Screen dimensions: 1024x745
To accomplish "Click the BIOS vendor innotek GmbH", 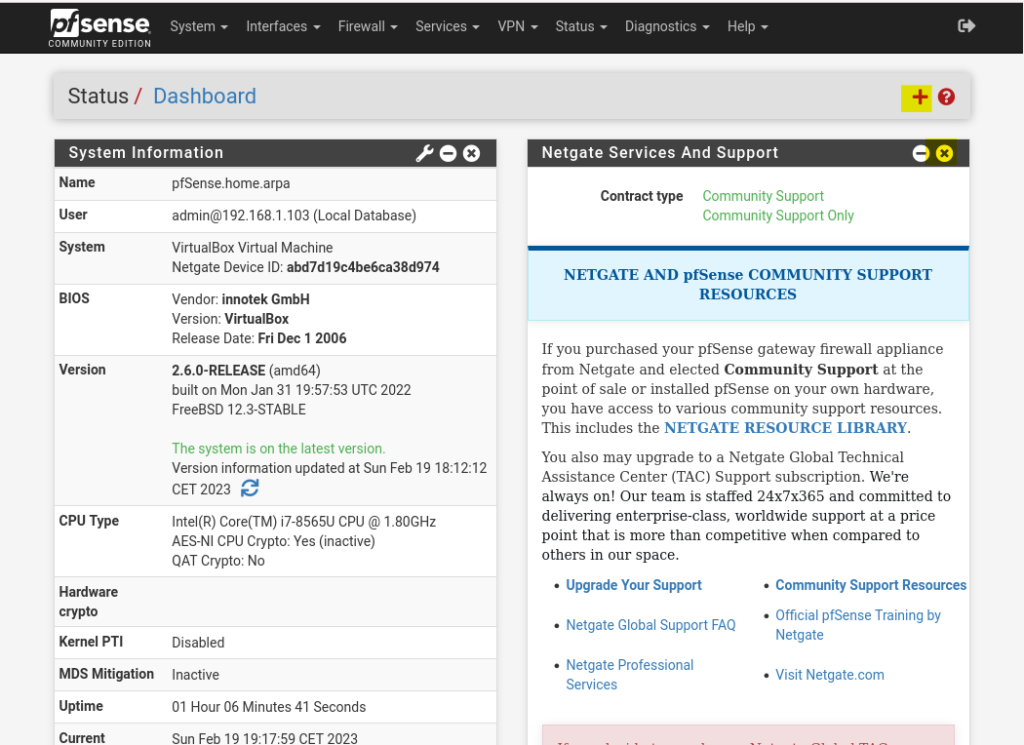I will 266,299.
